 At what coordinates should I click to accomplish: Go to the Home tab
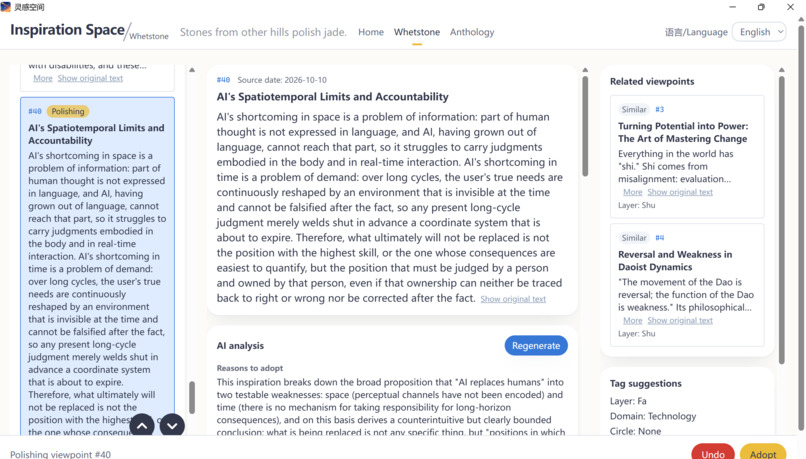point(371,32)
